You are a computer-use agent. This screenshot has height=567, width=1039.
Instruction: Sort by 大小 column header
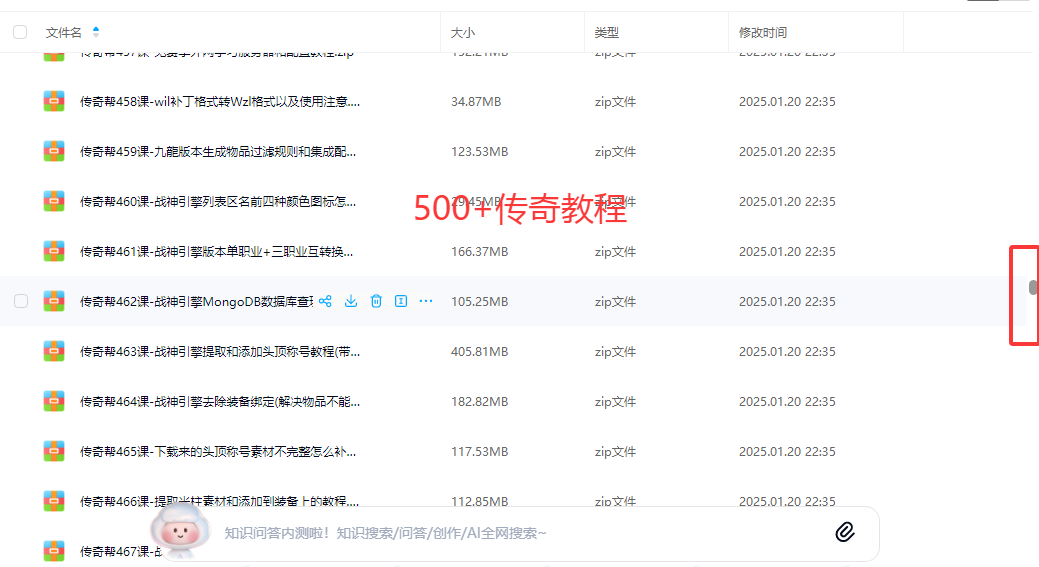462,33
